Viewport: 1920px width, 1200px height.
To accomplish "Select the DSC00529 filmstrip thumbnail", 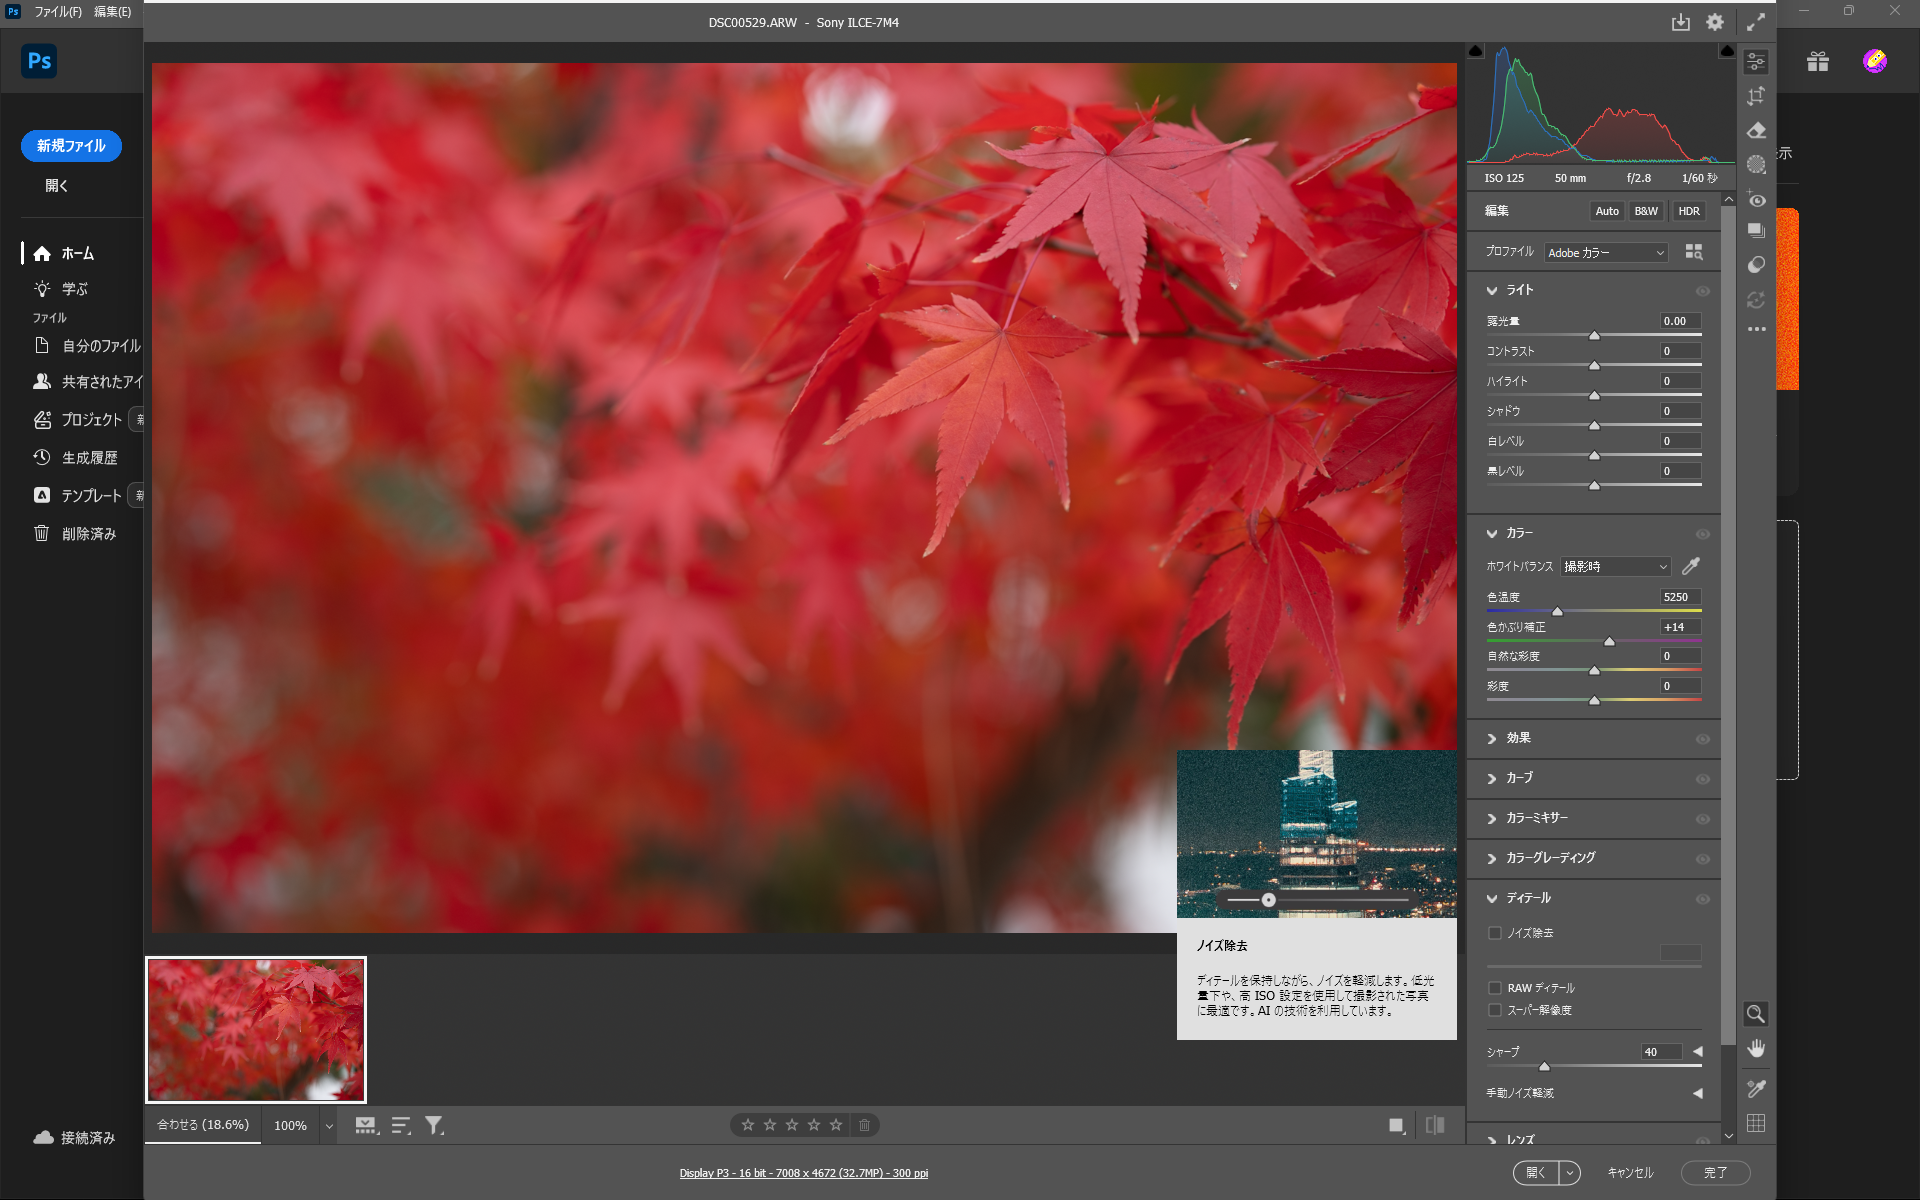I will coord(255,1029).
